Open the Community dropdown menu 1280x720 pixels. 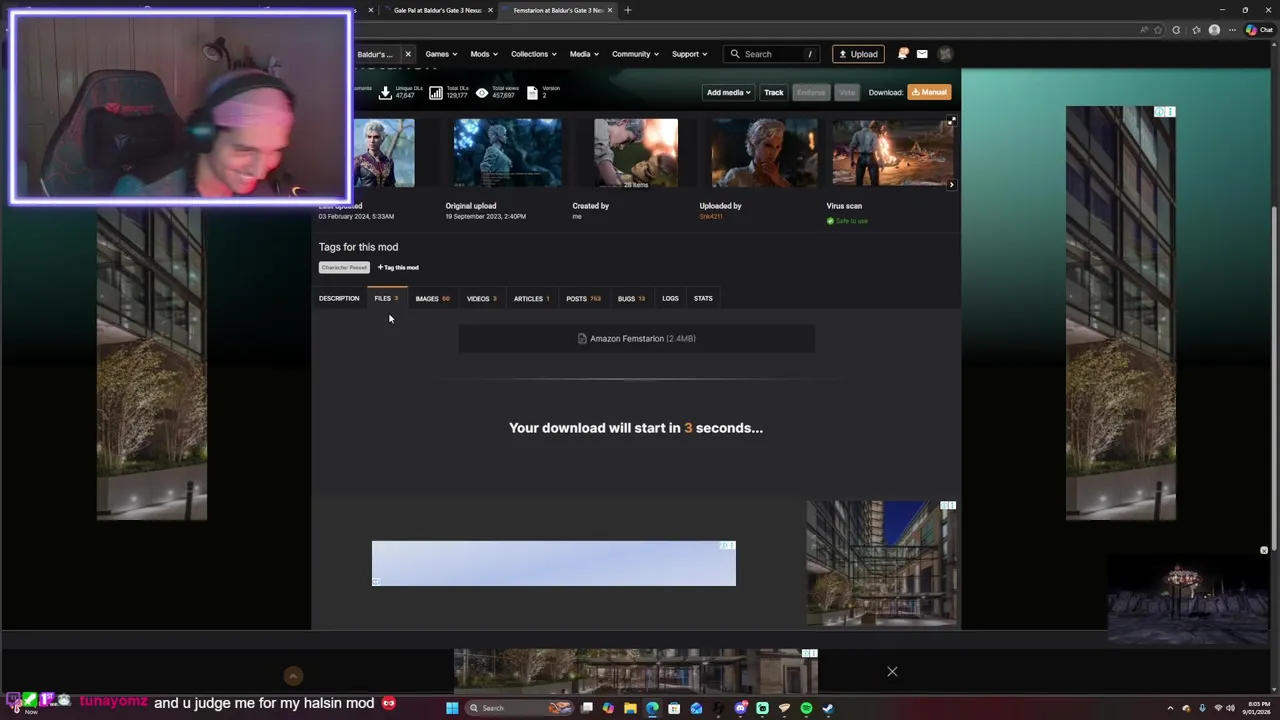[635, 54]
